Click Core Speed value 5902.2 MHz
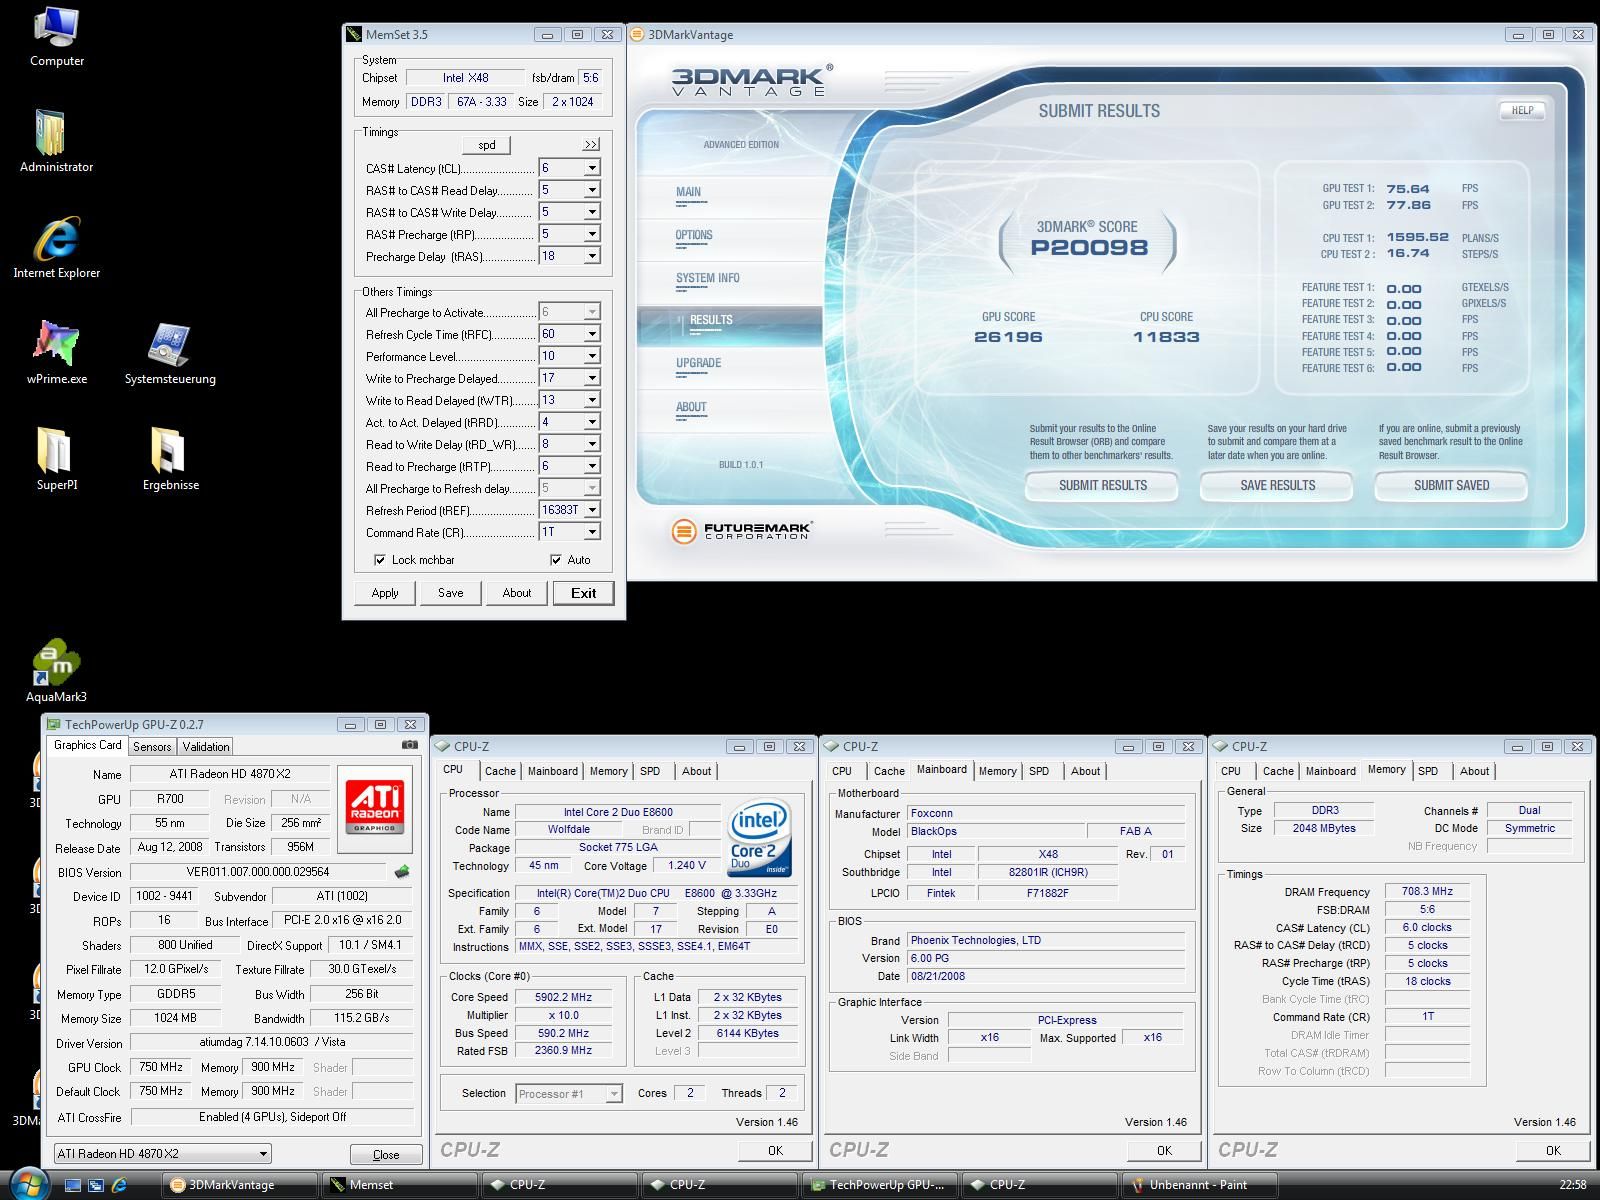The image size is (1600, 1200). 563,997
